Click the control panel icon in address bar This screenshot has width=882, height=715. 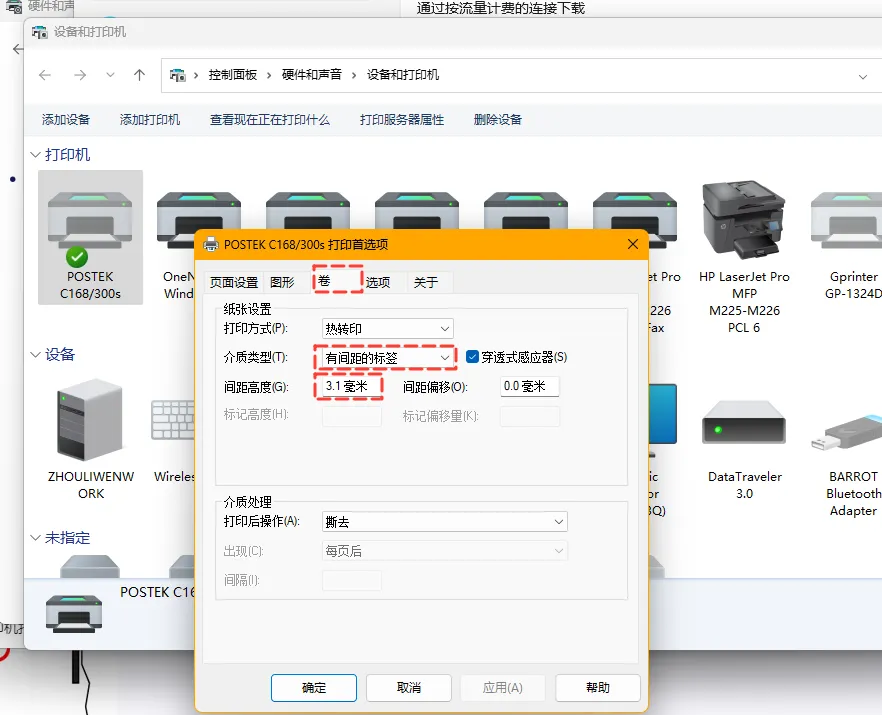(x=178, y=75)
